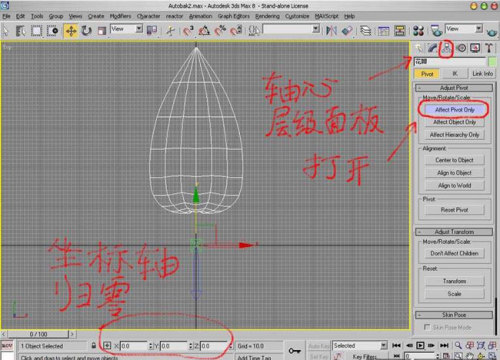The image size is (500, 360).
Task: Toggle the Angle Snap button
Action: pos(204,31)
